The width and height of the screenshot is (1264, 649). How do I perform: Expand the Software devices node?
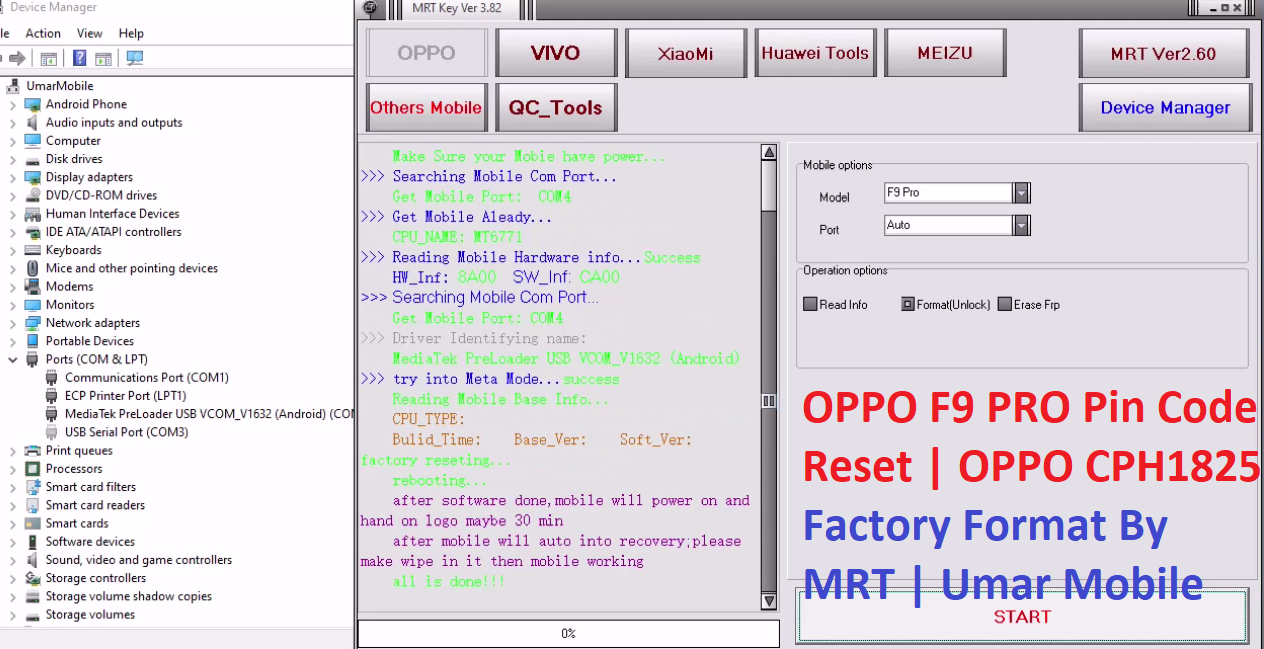click(12, 542)
